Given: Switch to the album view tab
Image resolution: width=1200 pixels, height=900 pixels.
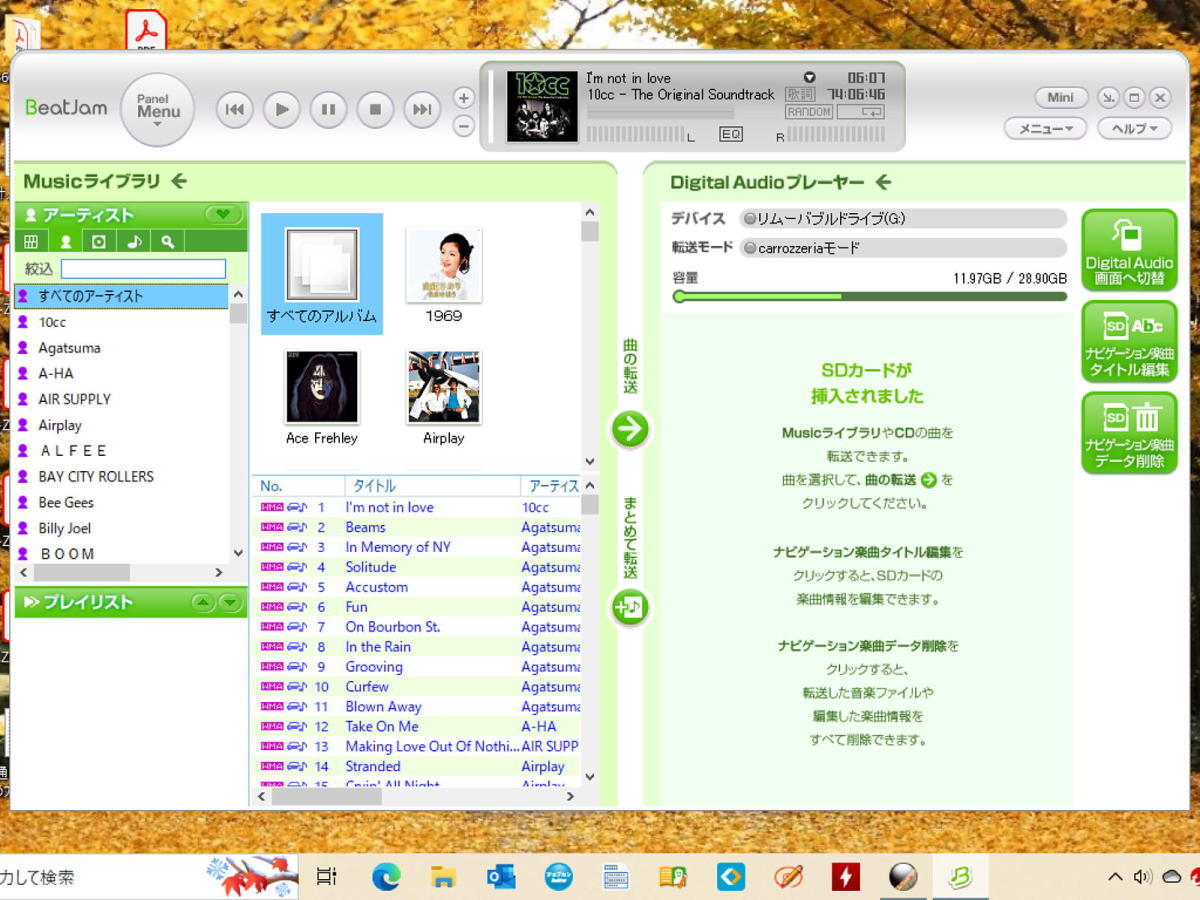Looking at the screenshot, I should (98, 242).
